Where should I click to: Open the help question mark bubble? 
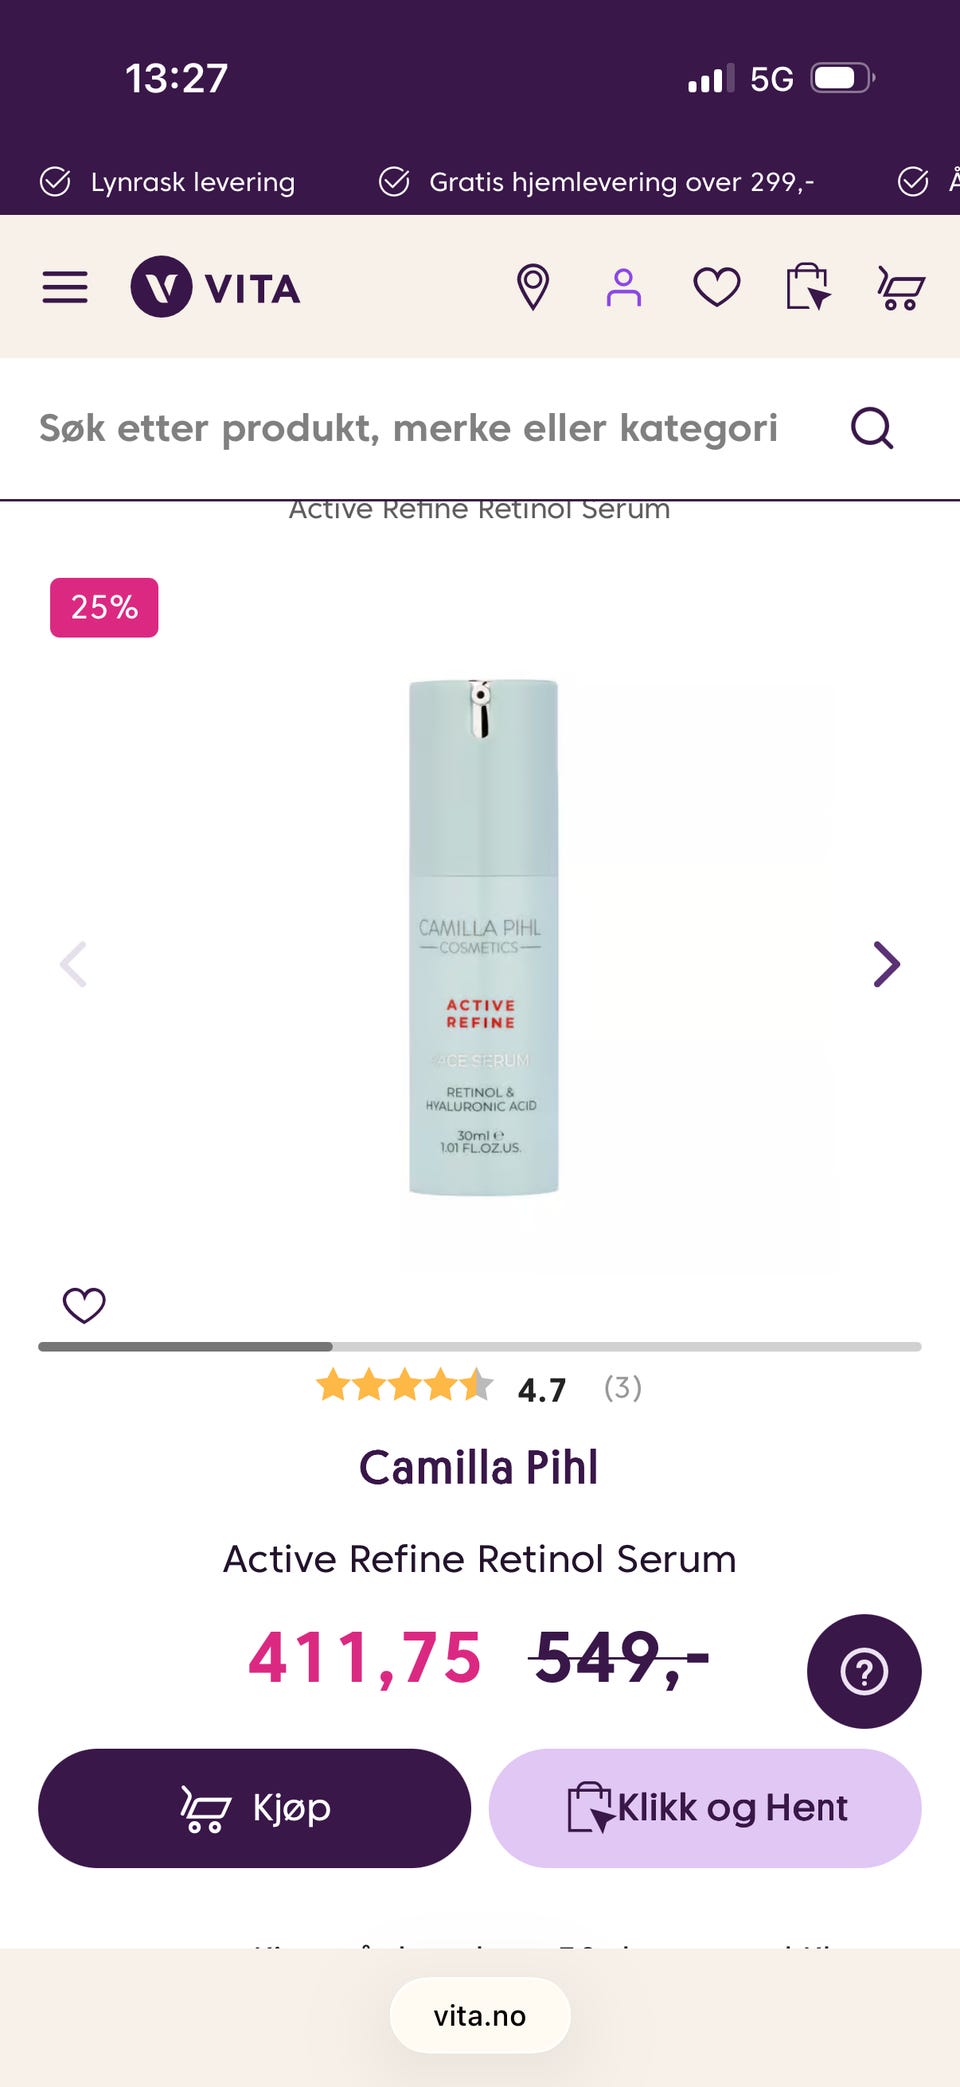[864, 1671]
